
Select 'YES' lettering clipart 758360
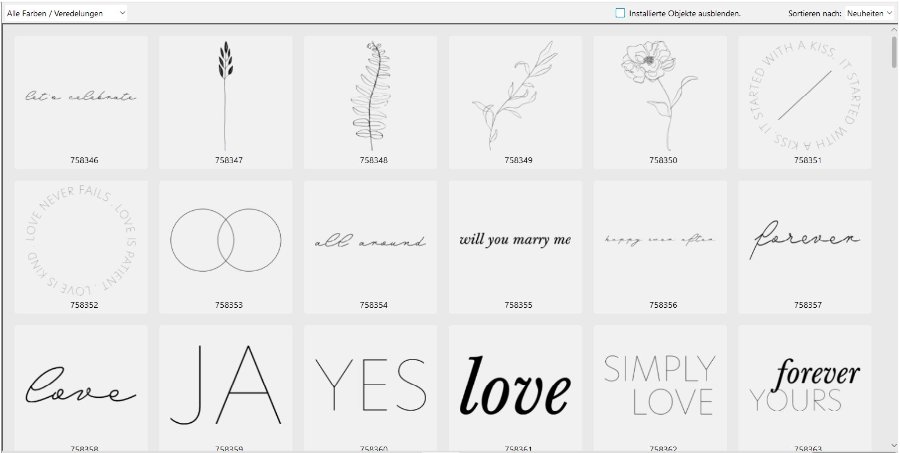pos(370,388)
